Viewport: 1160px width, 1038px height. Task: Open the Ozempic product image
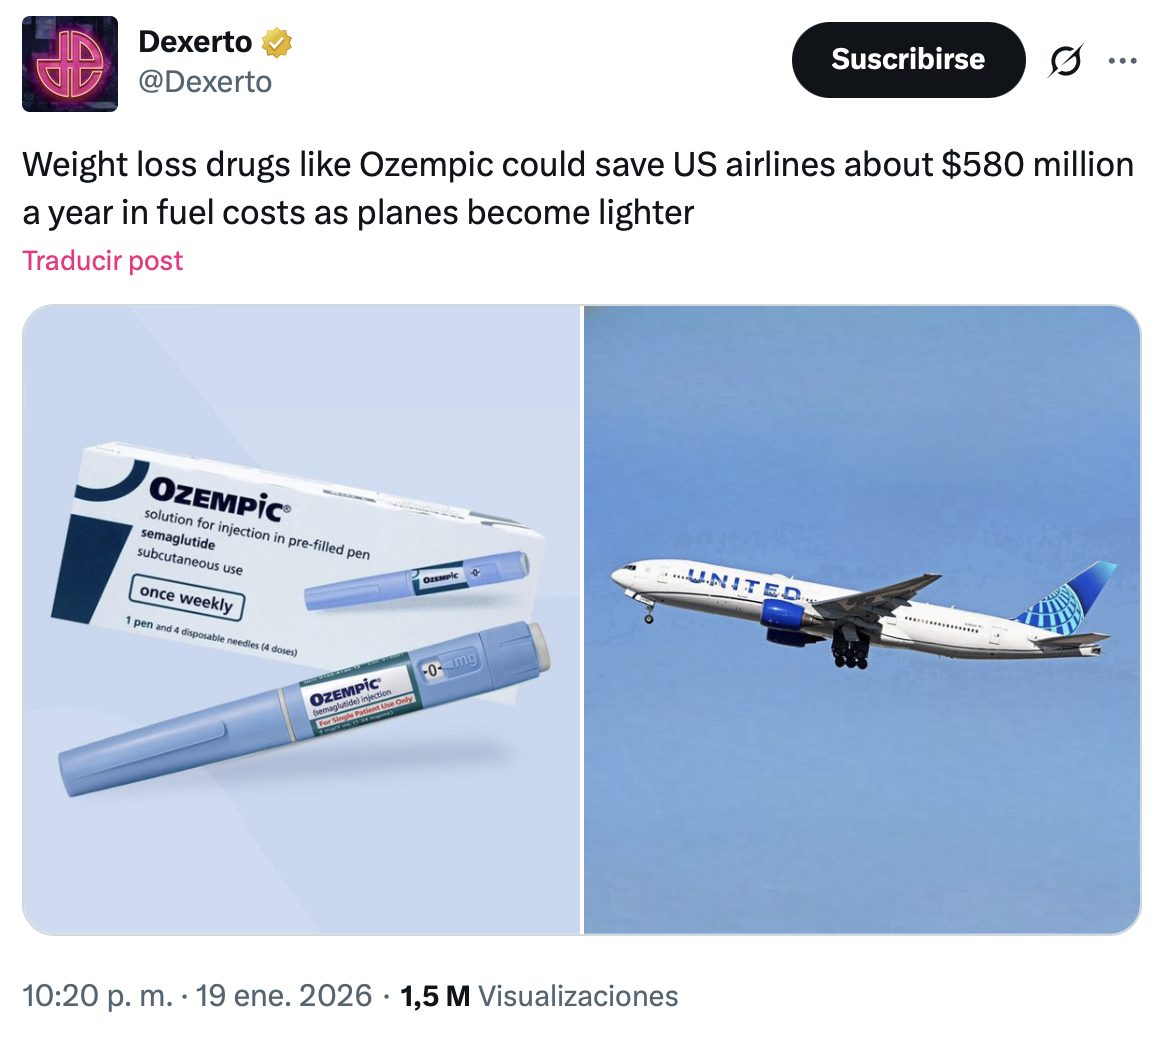[302, 620]
